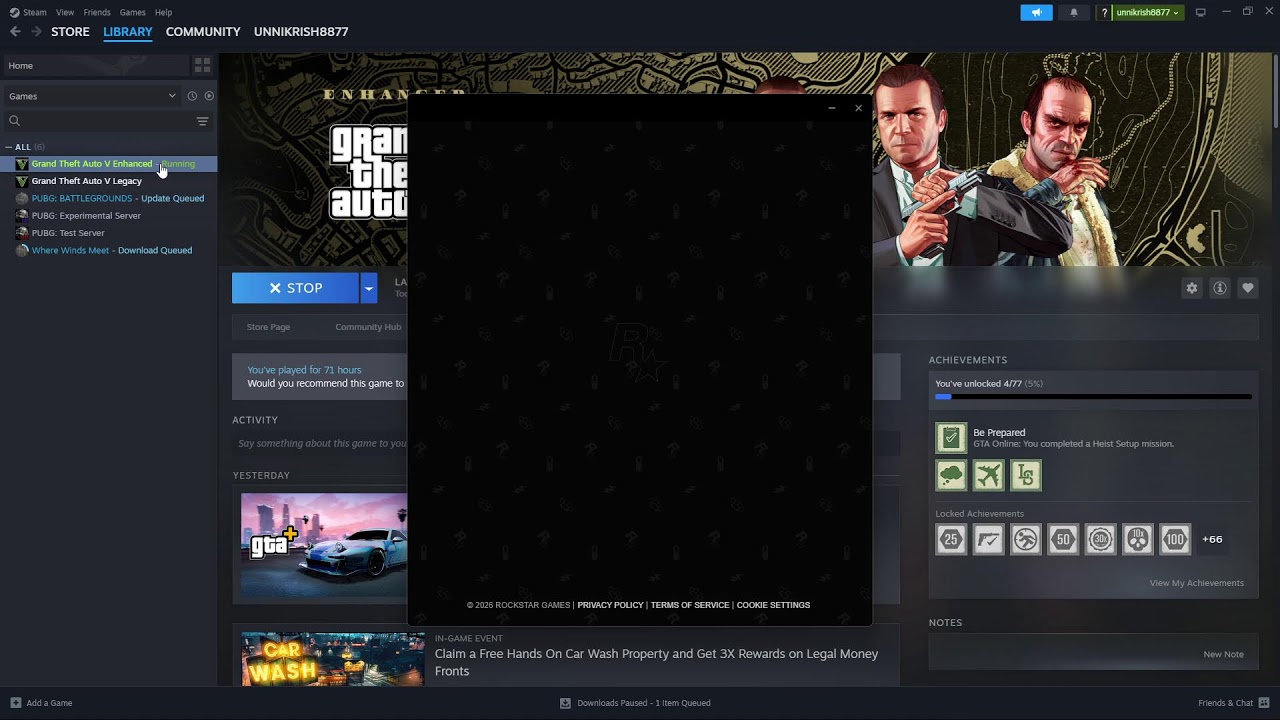The width and height of the screenshot is (1280, 720).
Task: Open the Privacy Policy link in launcher
Action: pos(610,605)
